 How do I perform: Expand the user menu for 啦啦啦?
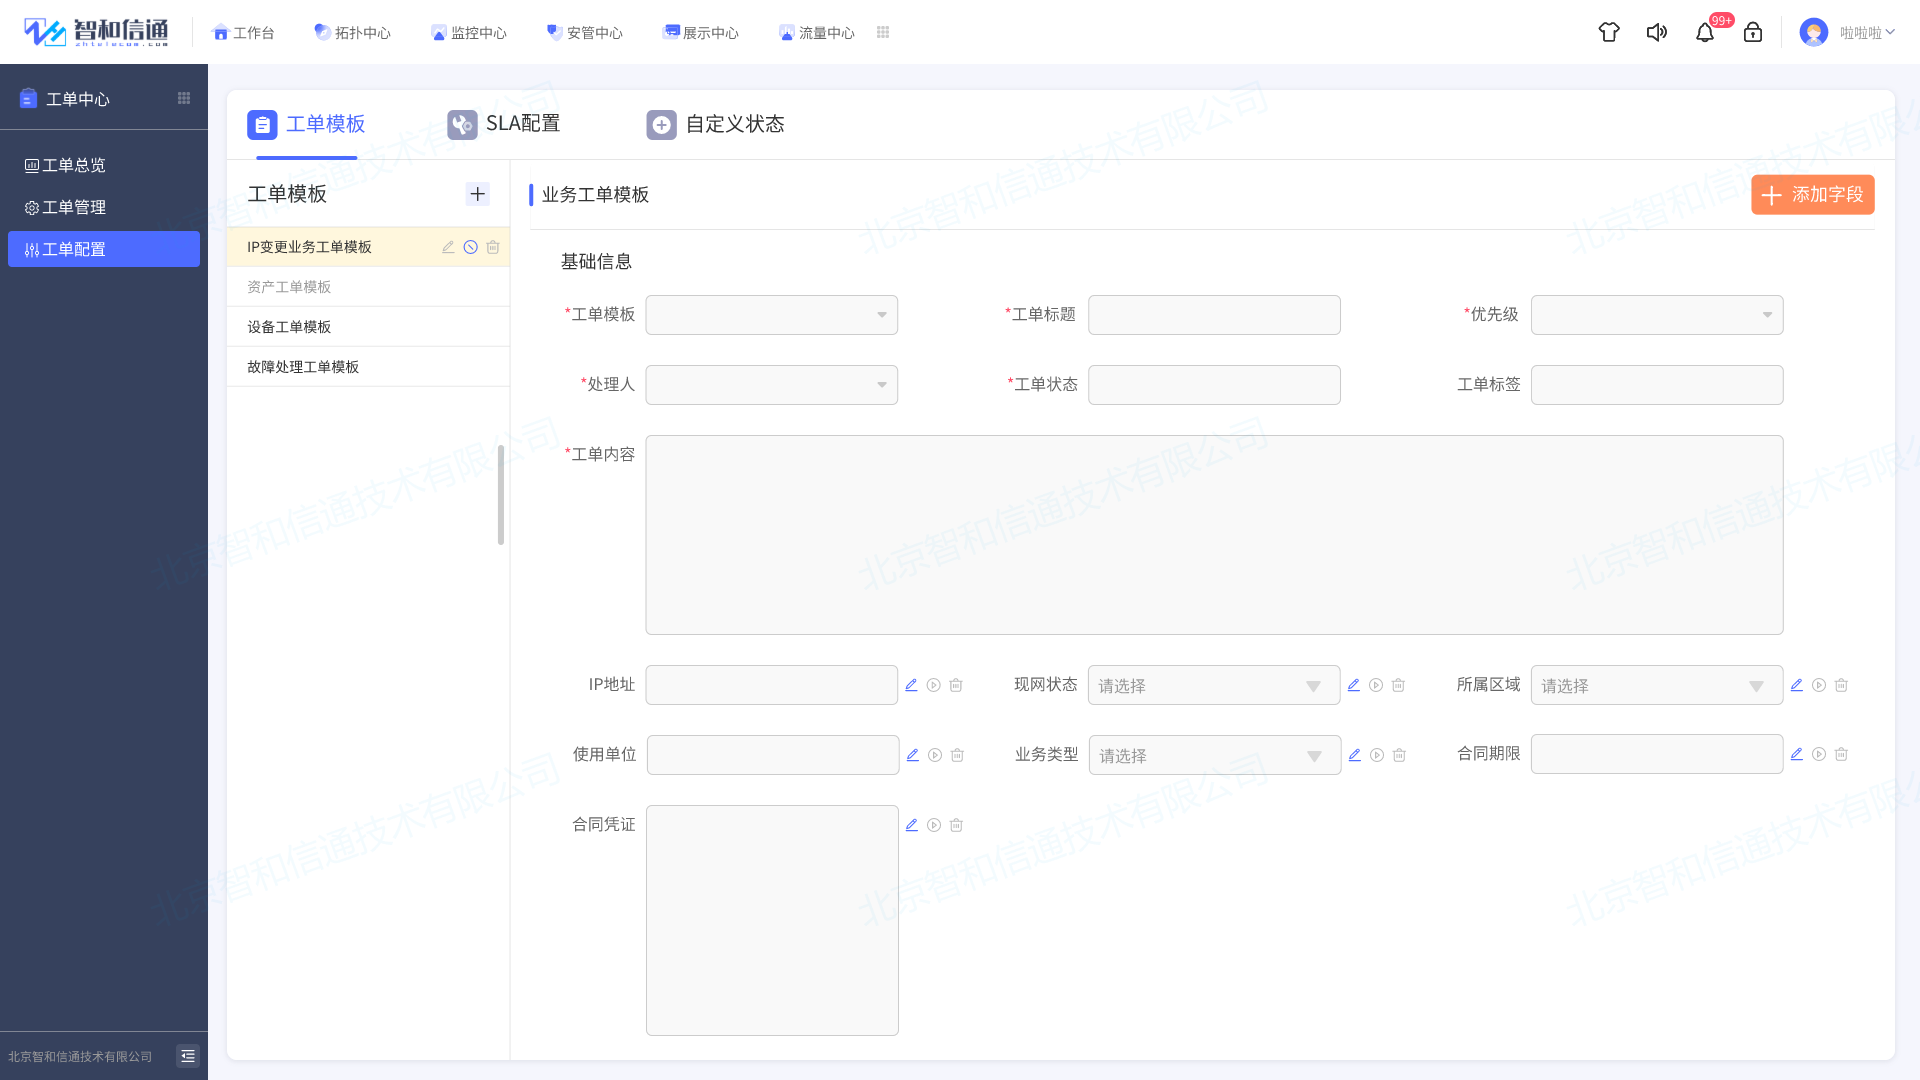point(1866,32)
